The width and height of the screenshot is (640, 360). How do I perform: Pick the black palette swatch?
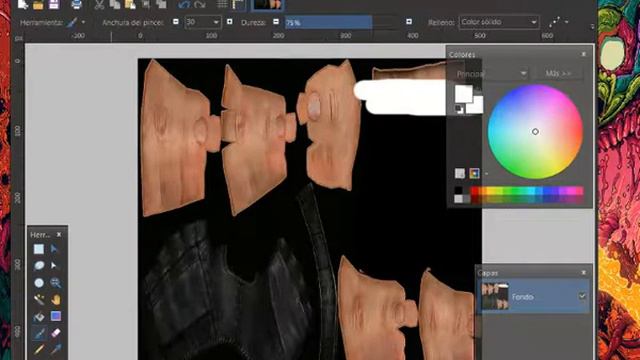click(x=459, y=191)
